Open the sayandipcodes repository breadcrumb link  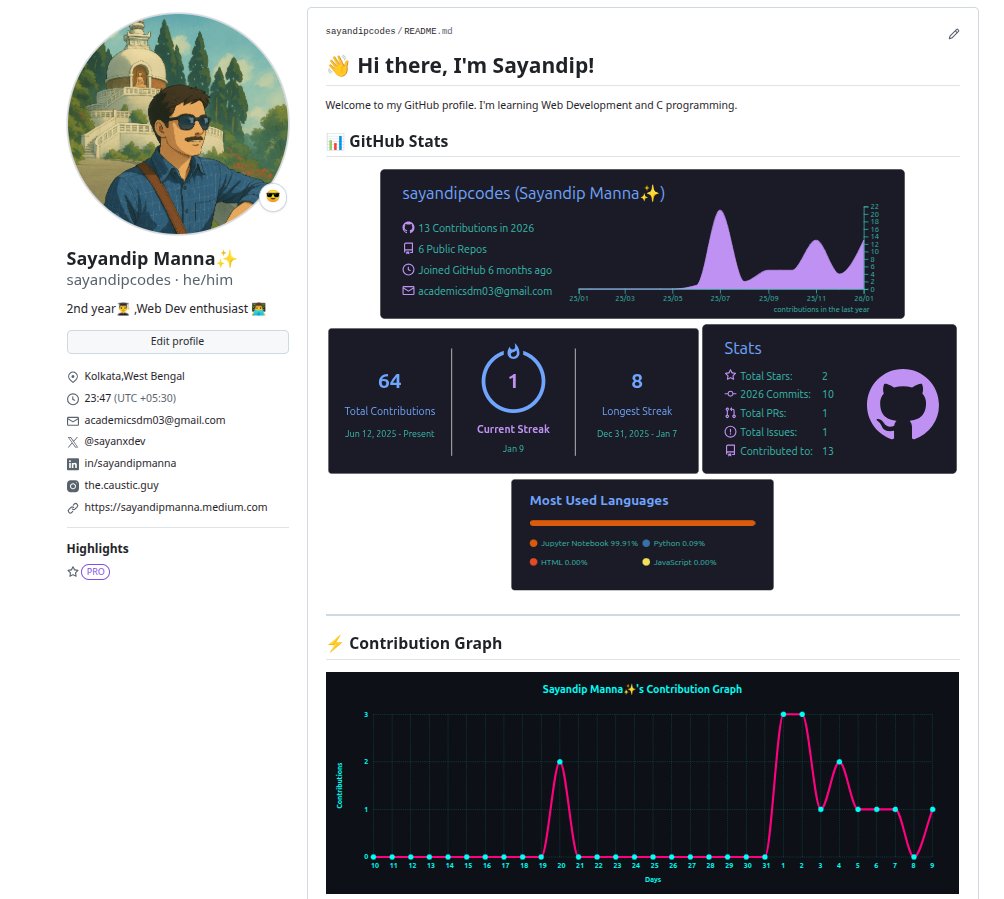click(x=360, y=31)
